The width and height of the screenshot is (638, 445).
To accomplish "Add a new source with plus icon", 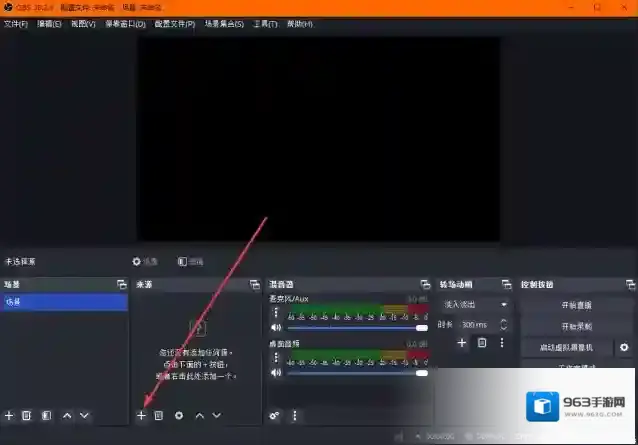I will [x=141, y=415].
